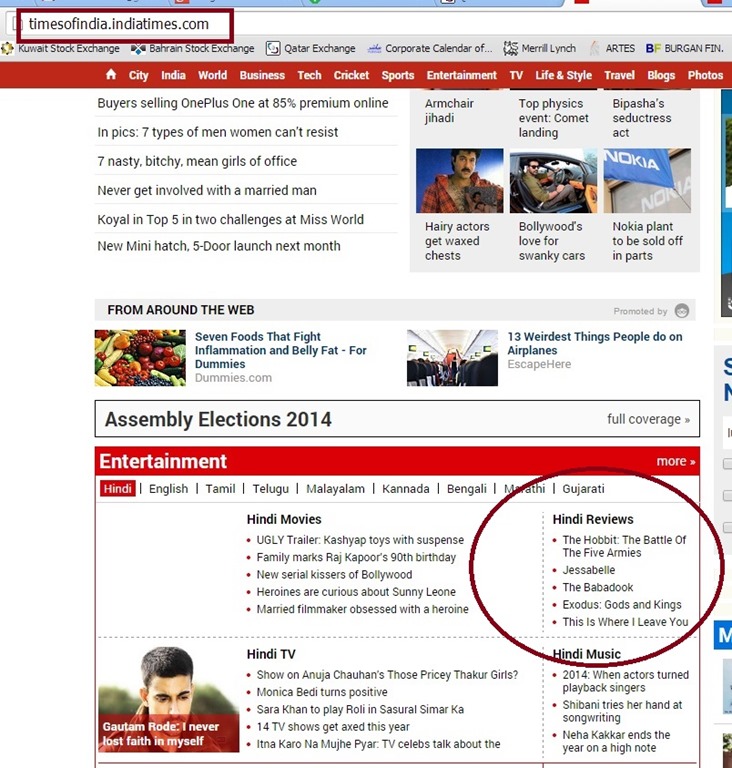
Task: Select the Gujarati language tab
Action: (x=583, y=488)
